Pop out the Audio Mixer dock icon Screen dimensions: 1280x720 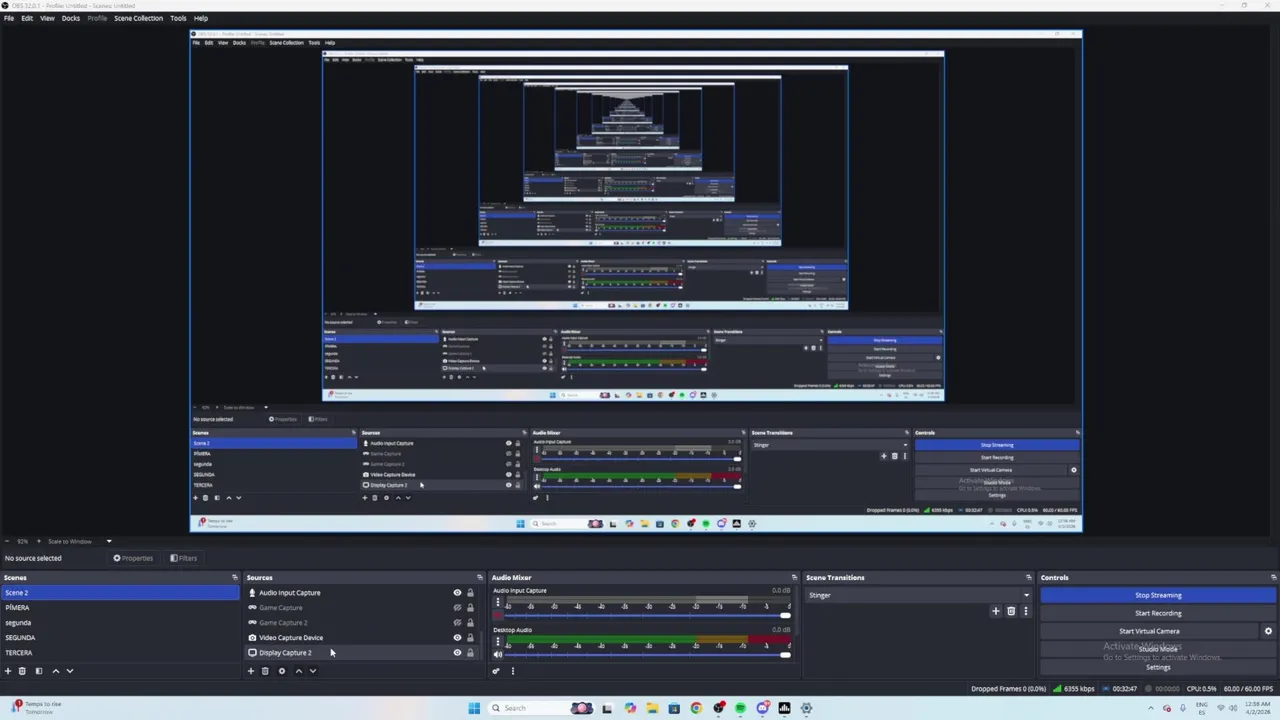tap(795, 578)
